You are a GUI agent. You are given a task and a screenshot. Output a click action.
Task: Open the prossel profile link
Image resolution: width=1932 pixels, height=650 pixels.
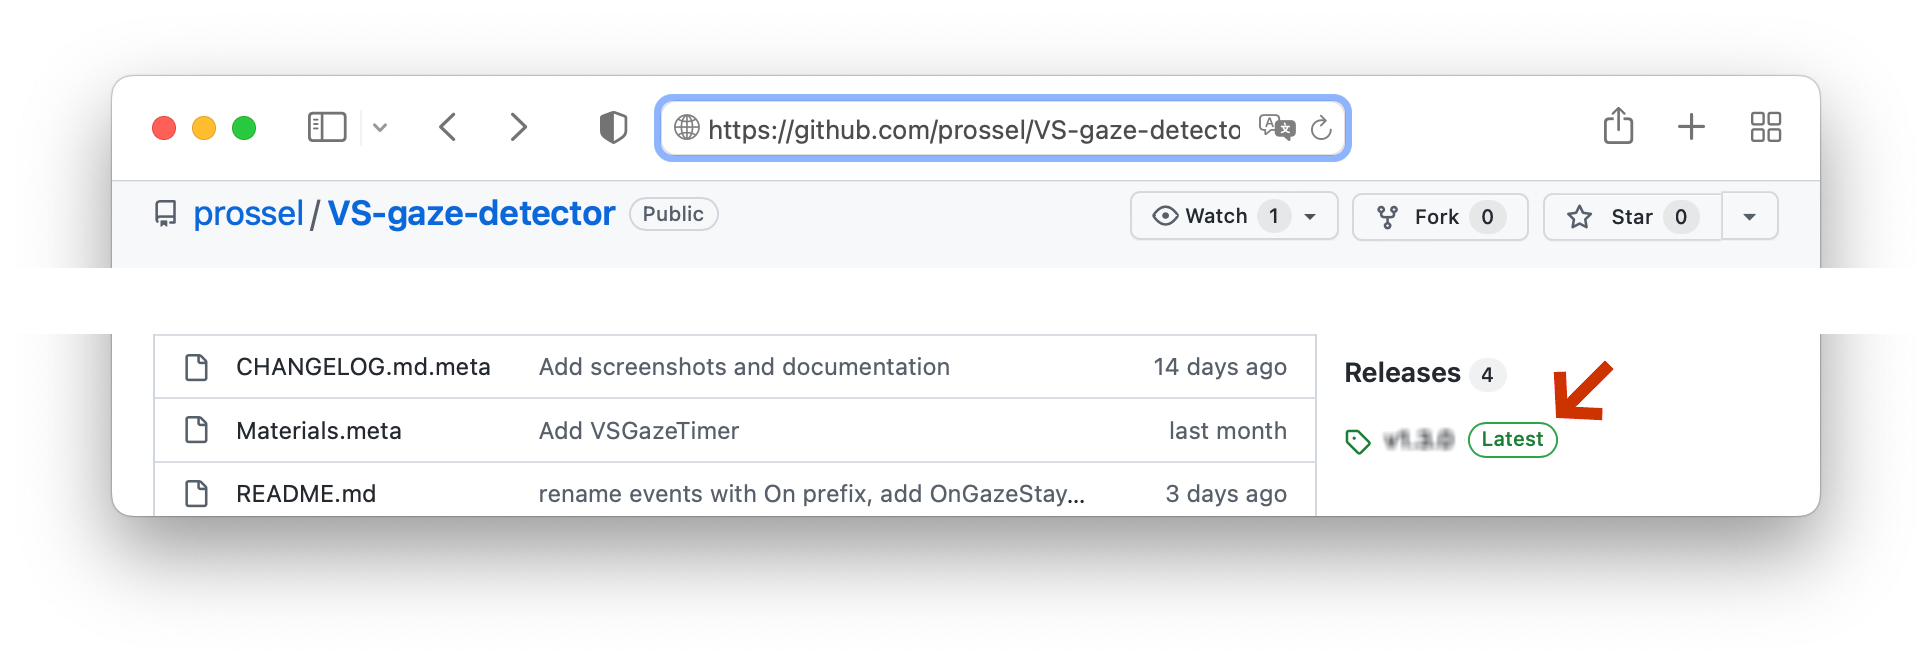coord(249,213)
